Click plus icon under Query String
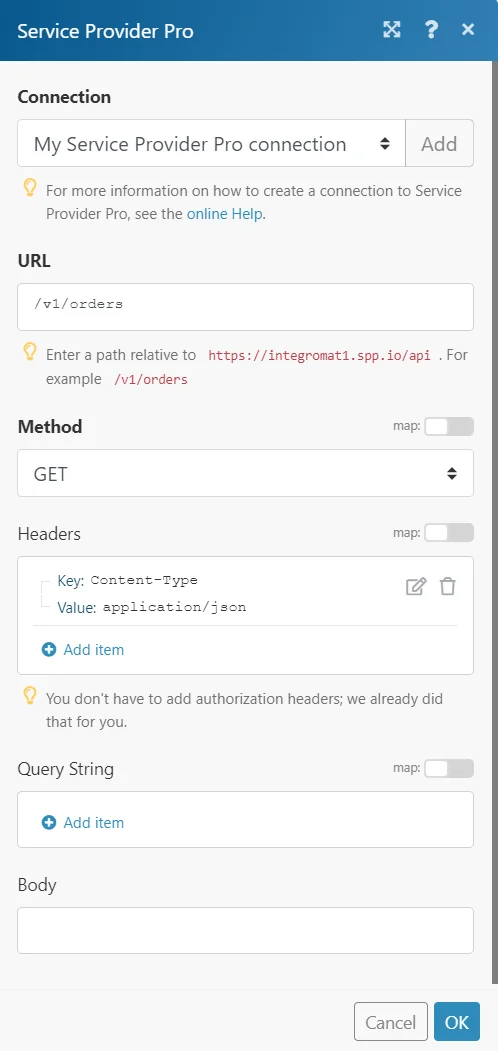This screenshot has width=498, height=1051. click(49, 822)
